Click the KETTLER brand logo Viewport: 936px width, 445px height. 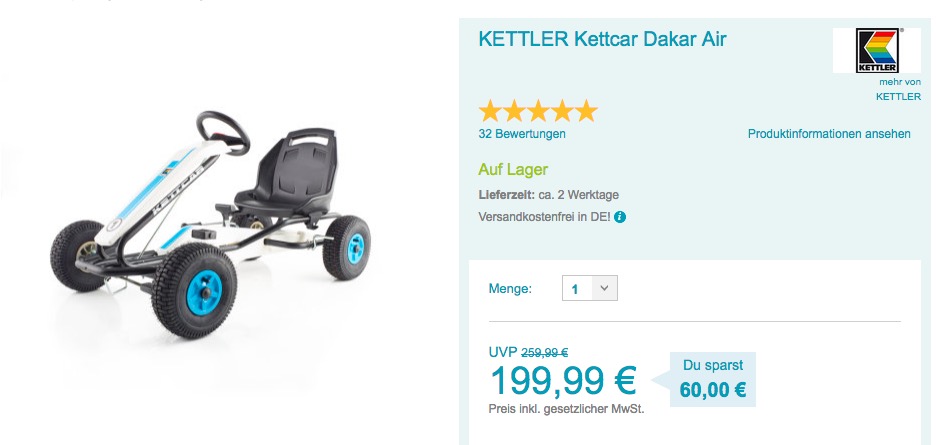pos(876,50)
